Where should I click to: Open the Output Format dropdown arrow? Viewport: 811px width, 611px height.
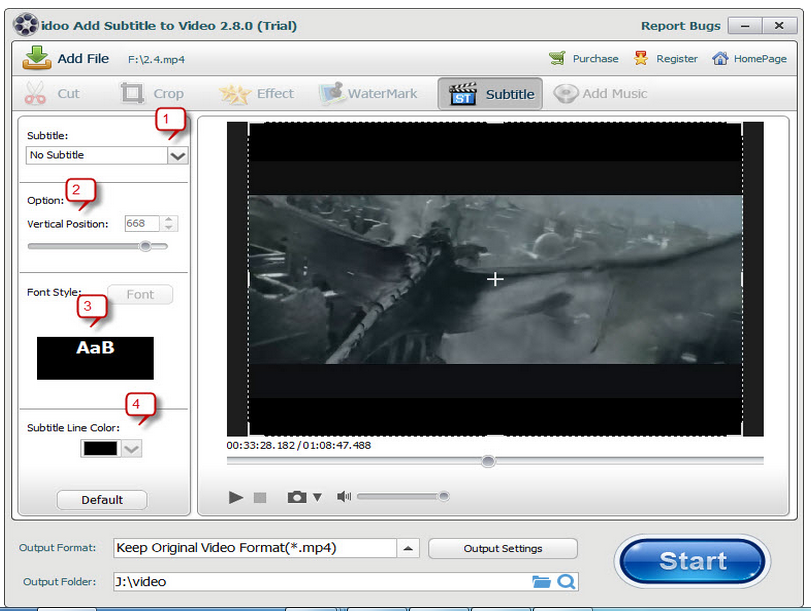pyautogui.click(x=408, y=548)
